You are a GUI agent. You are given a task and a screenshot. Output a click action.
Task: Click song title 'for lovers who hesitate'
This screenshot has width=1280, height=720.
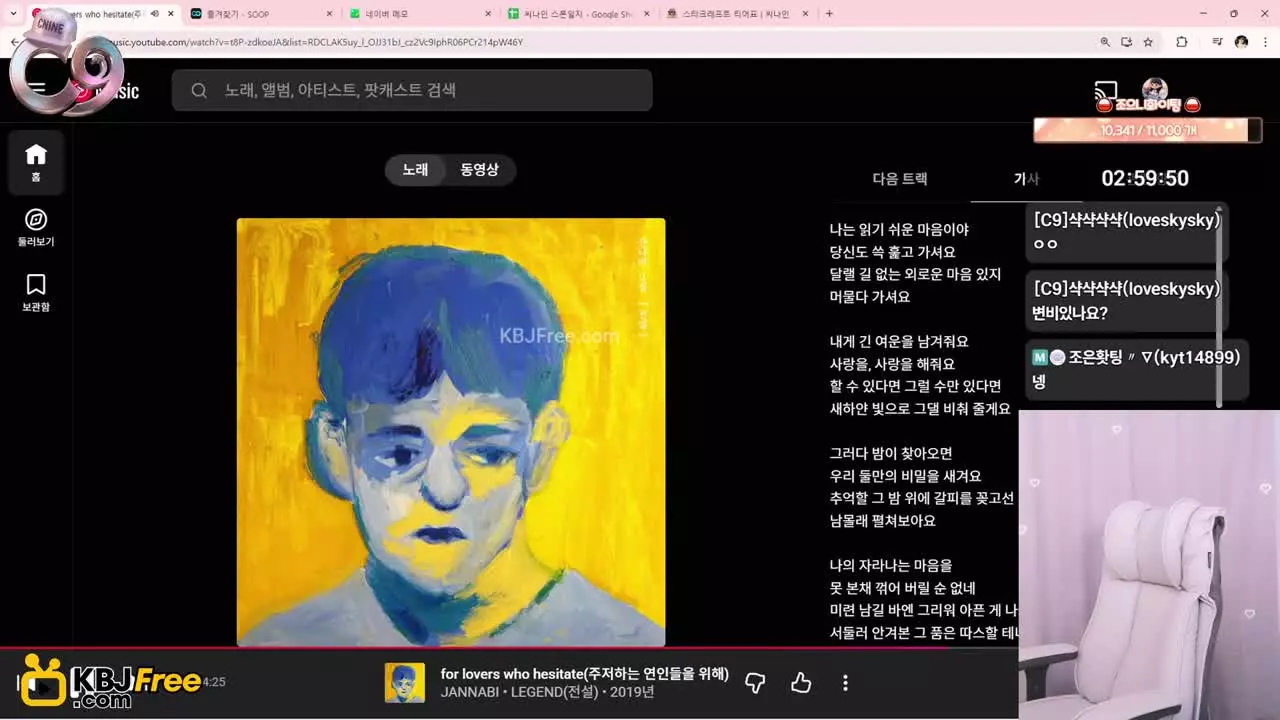click(585, 673)
